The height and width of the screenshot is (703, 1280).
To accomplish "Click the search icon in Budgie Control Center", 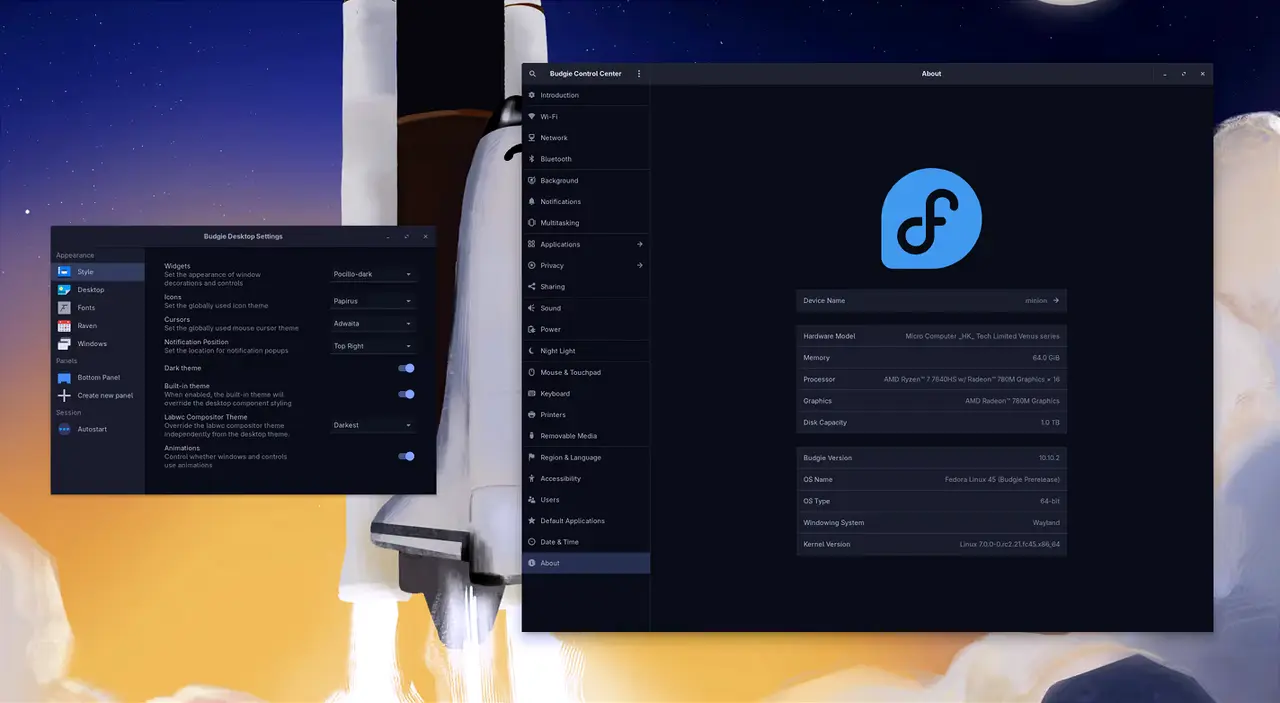I will [533, 74].
